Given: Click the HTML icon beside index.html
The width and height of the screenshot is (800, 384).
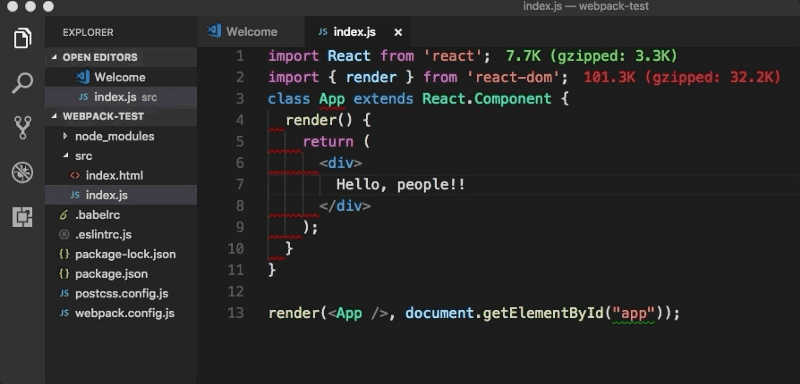Looking at the screenshot, I should [75, 175].
